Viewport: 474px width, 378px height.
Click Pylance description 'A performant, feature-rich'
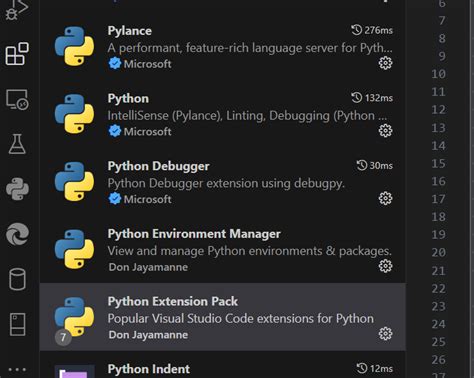[250, 48]
